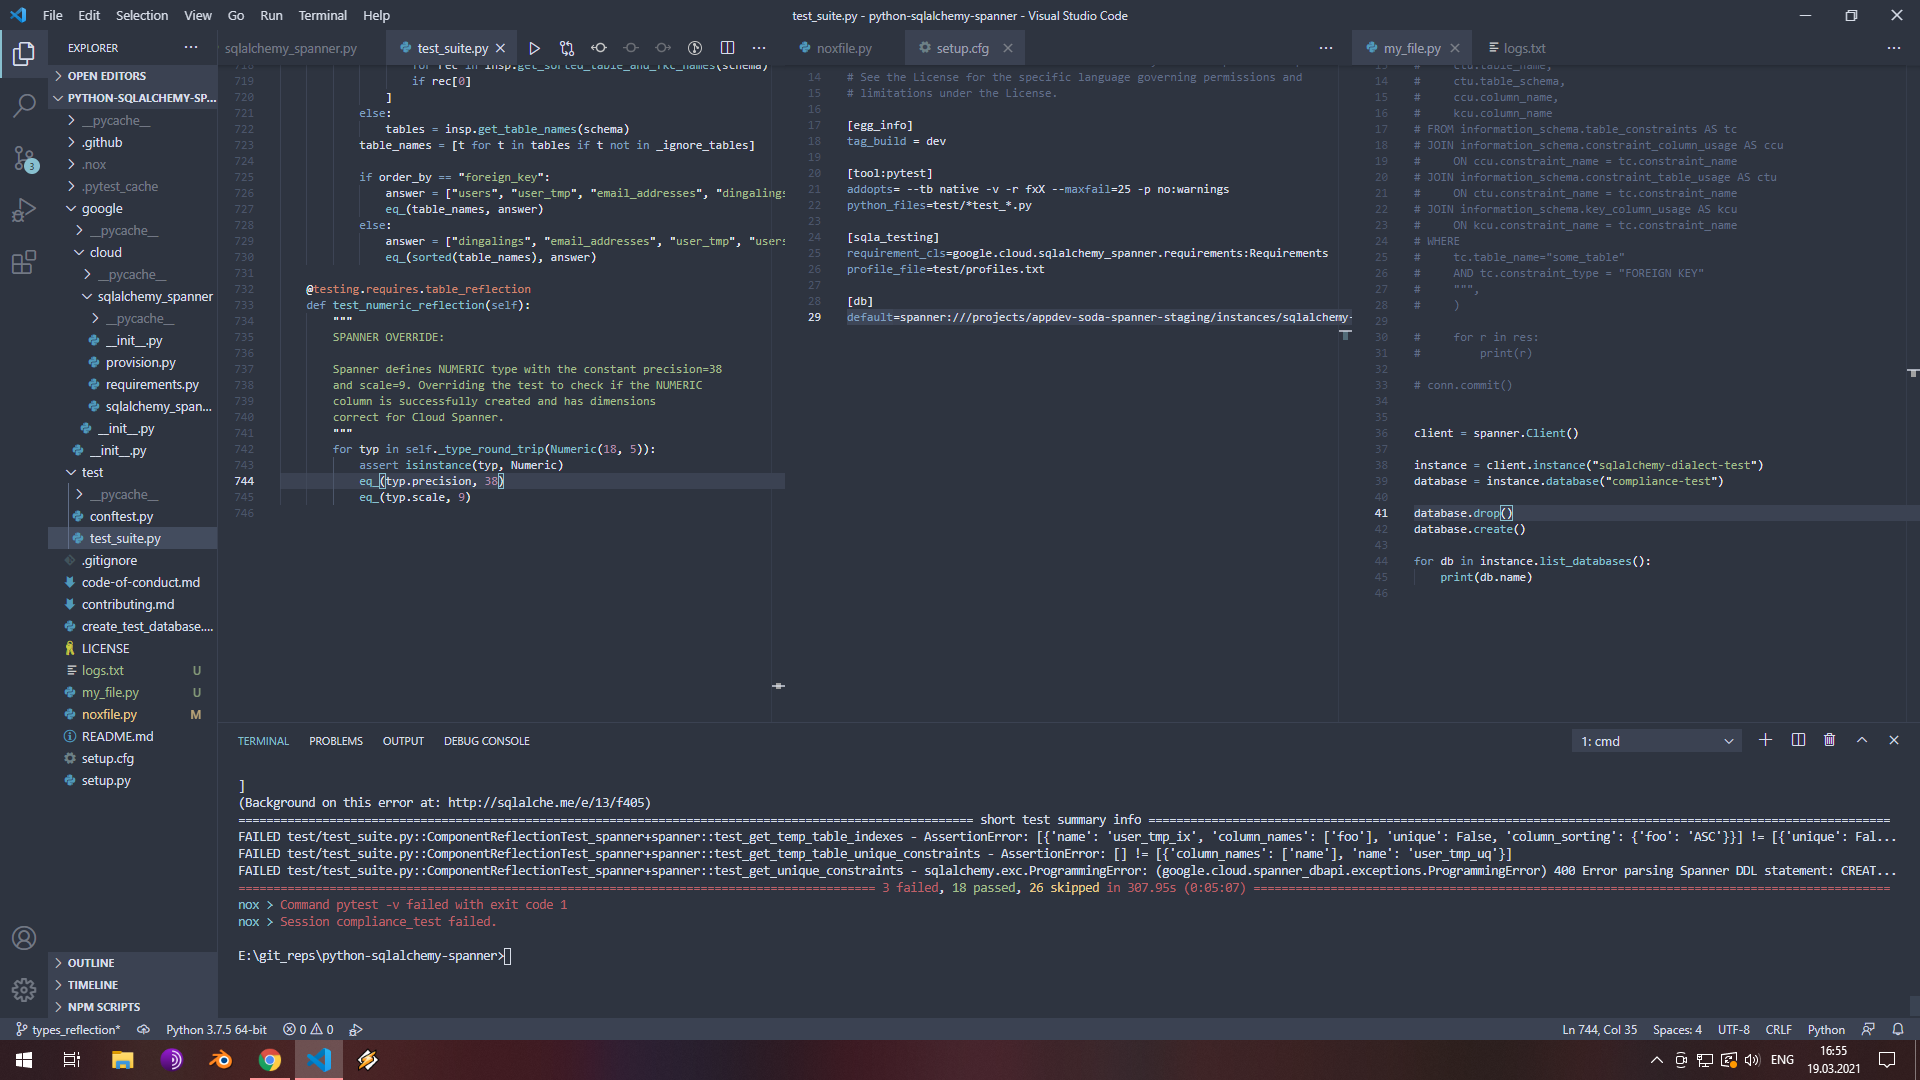Open notifications bell in status bar
The height and width of the screenshot is (1080, 1920).
click(x=1898, y=1029)
